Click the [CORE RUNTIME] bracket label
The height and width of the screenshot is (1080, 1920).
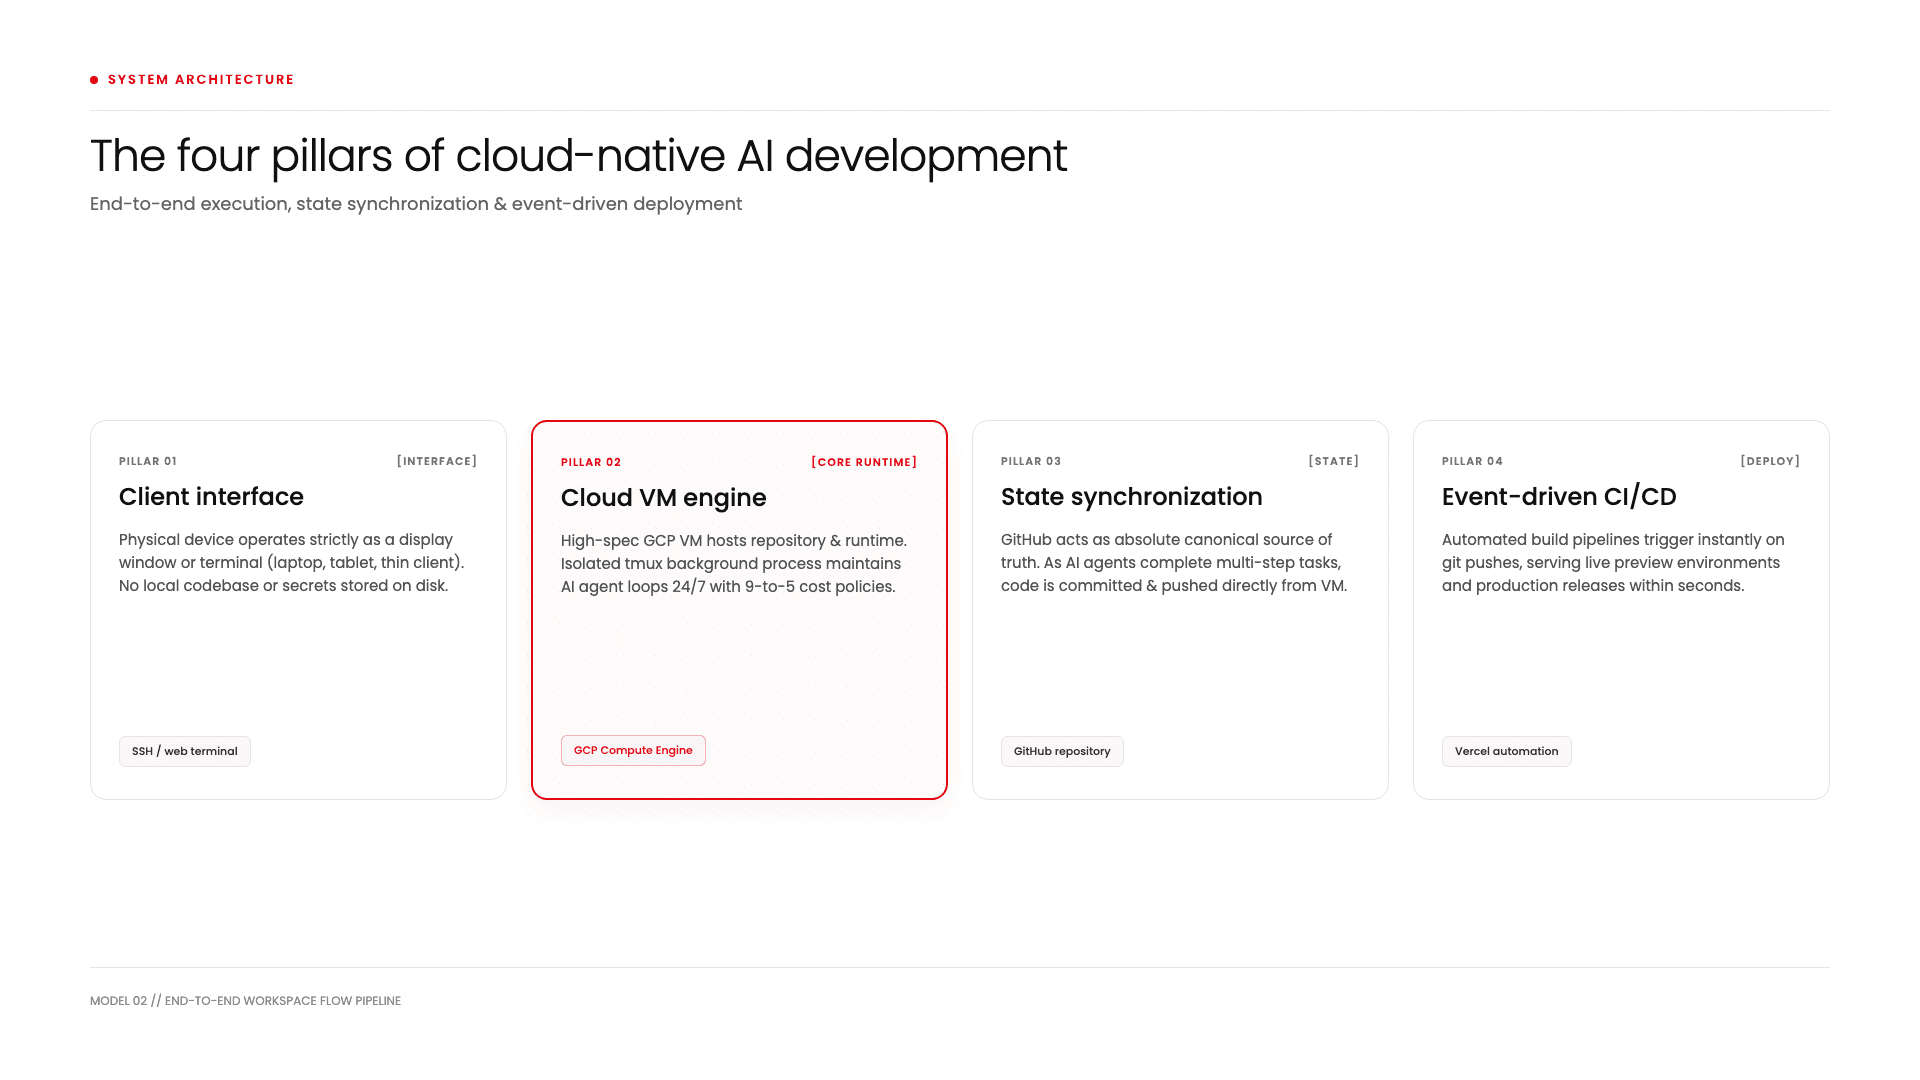(864, 462)
